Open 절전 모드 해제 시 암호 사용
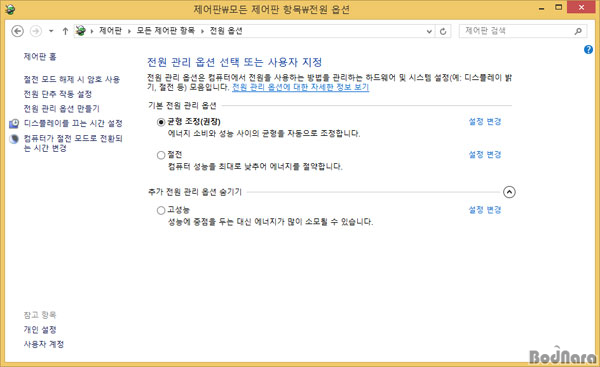Image resolution: width=600 pixels, height=367 pixels. coord(72,79)
